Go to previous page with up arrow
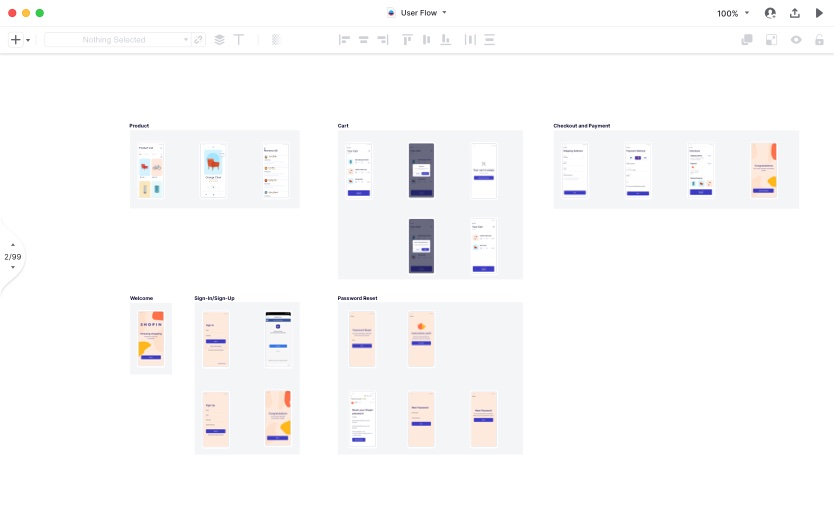834x512 pixels. 13,245
